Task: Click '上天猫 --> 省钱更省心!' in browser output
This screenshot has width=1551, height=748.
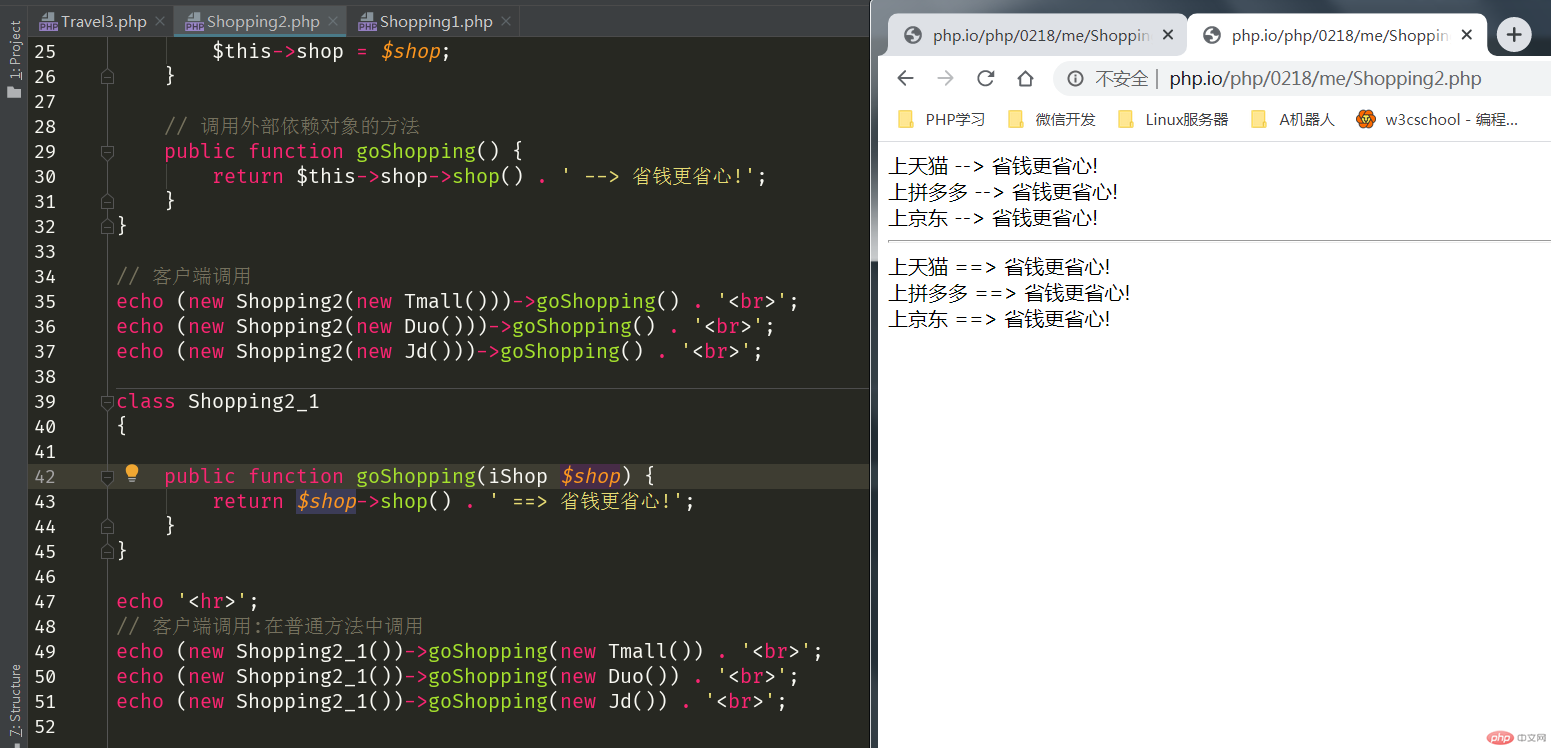Action: (x=993, y=166)
